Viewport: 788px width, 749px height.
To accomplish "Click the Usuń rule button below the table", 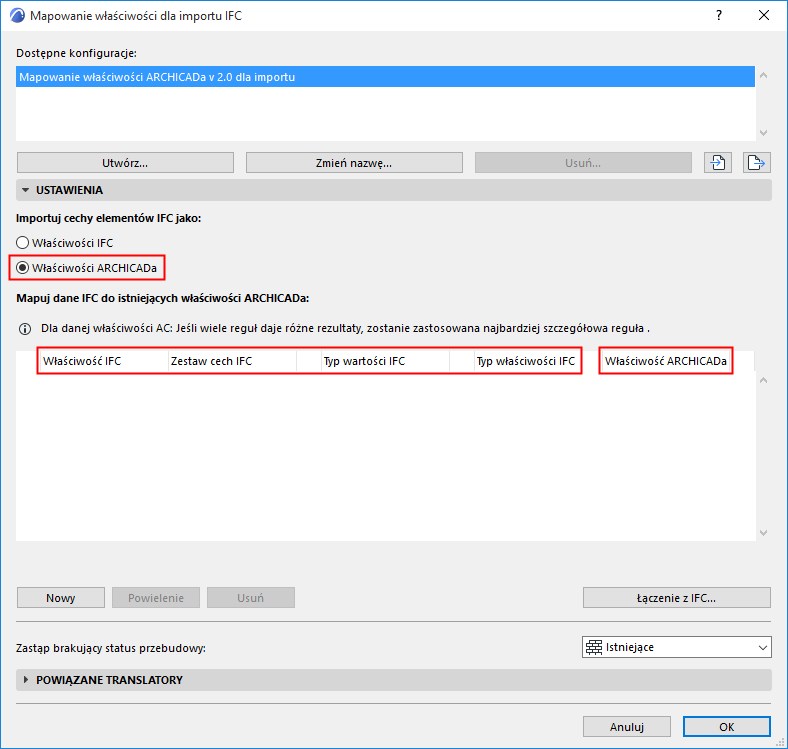I will coord(251,598).
